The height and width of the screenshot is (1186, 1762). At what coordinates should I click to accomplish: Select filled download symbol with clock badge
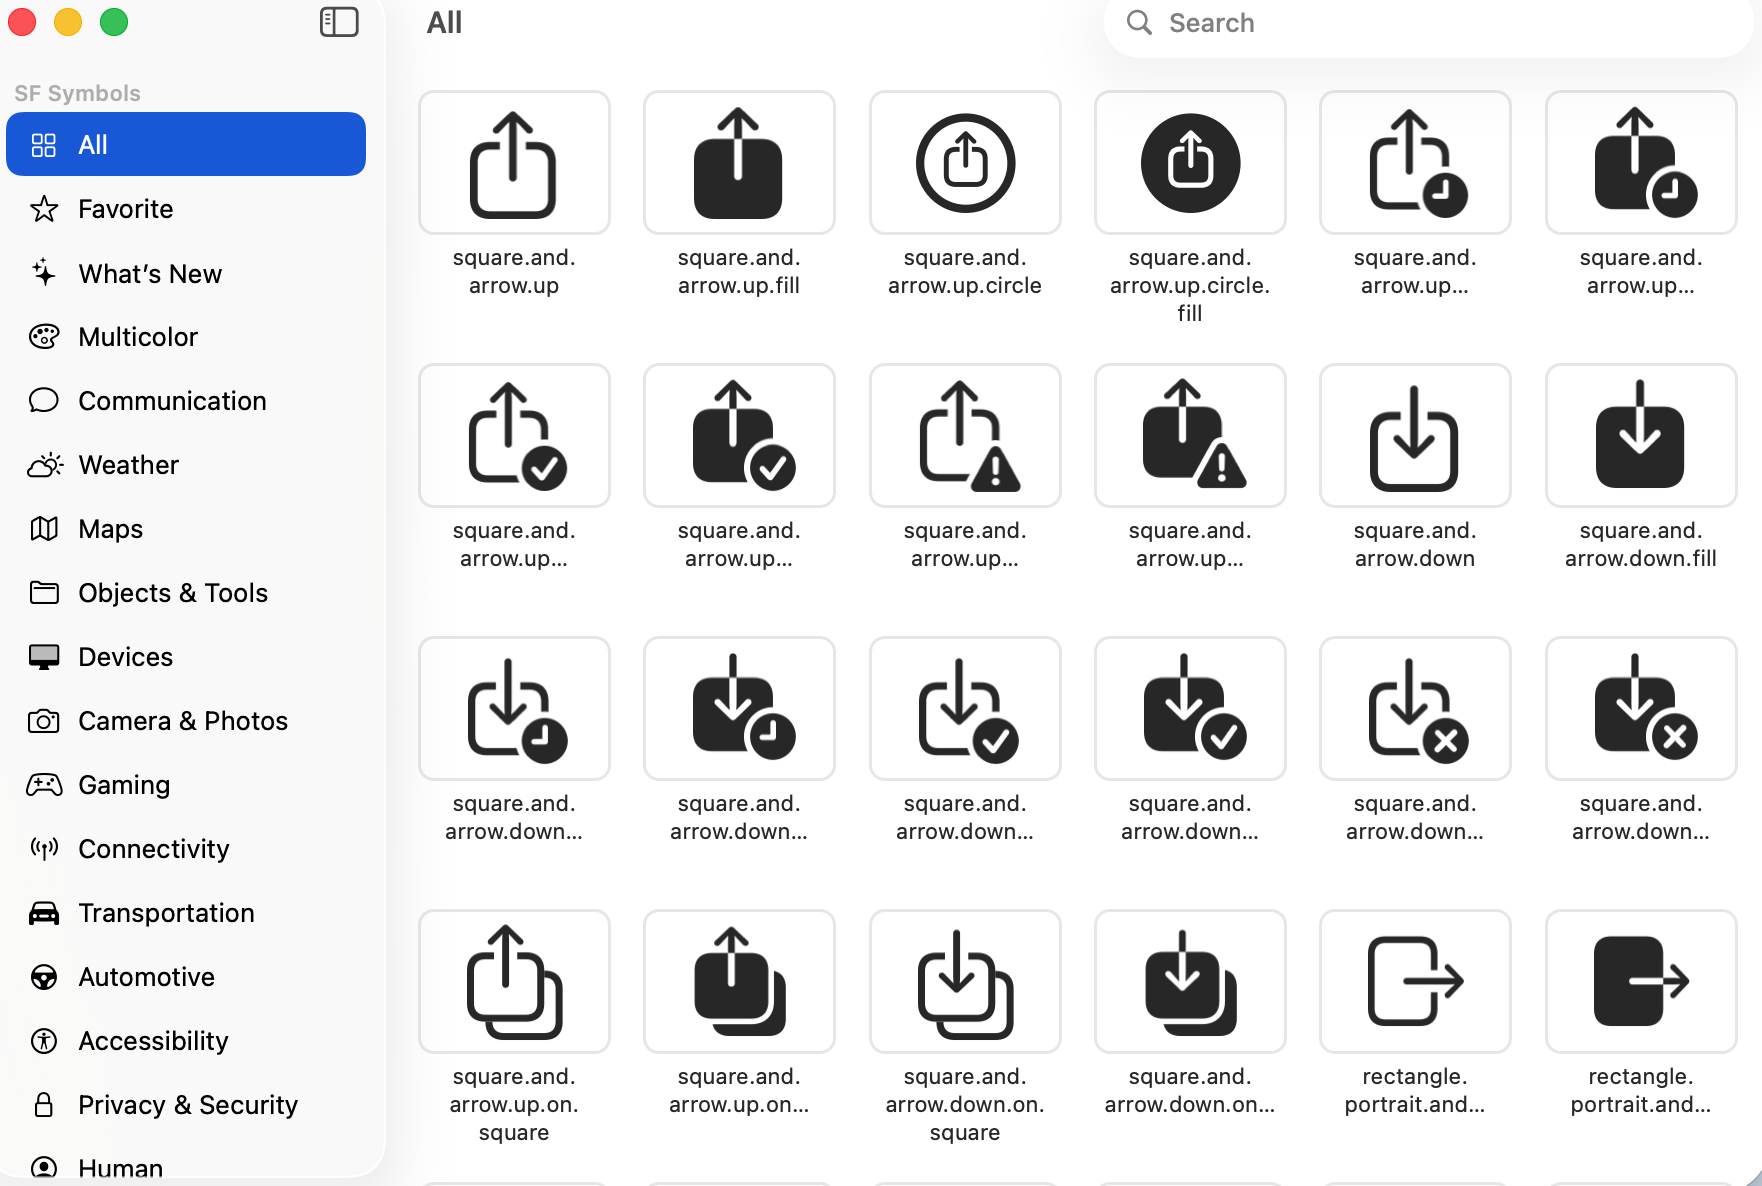click(x=739, y=709)
